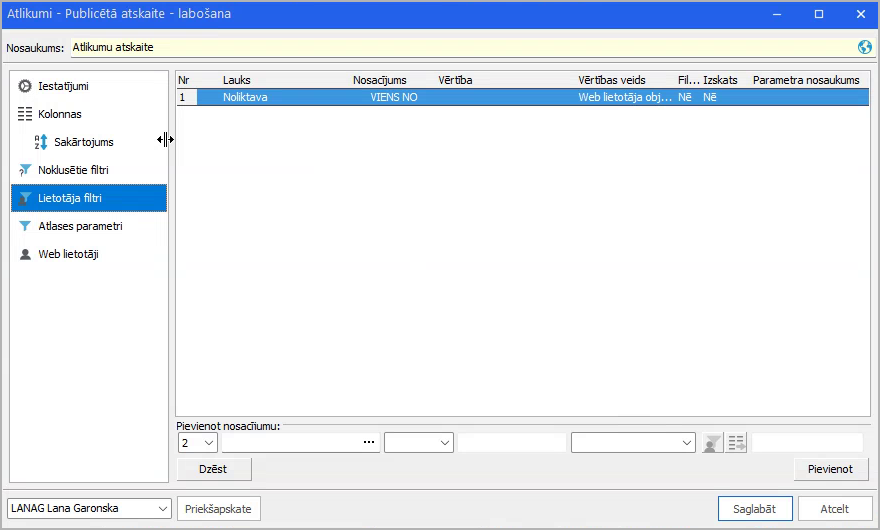Click the Priekšapskate button
Viewport: 880px width, 530px height.
coord(218,509)
